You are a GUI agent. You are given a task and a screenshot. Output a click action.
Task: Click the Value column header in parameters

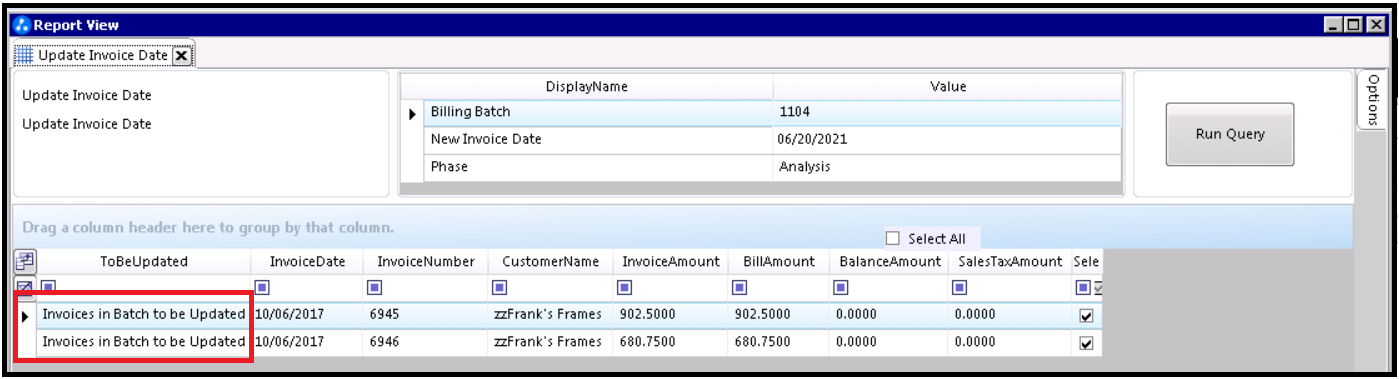tap(947, 87)
